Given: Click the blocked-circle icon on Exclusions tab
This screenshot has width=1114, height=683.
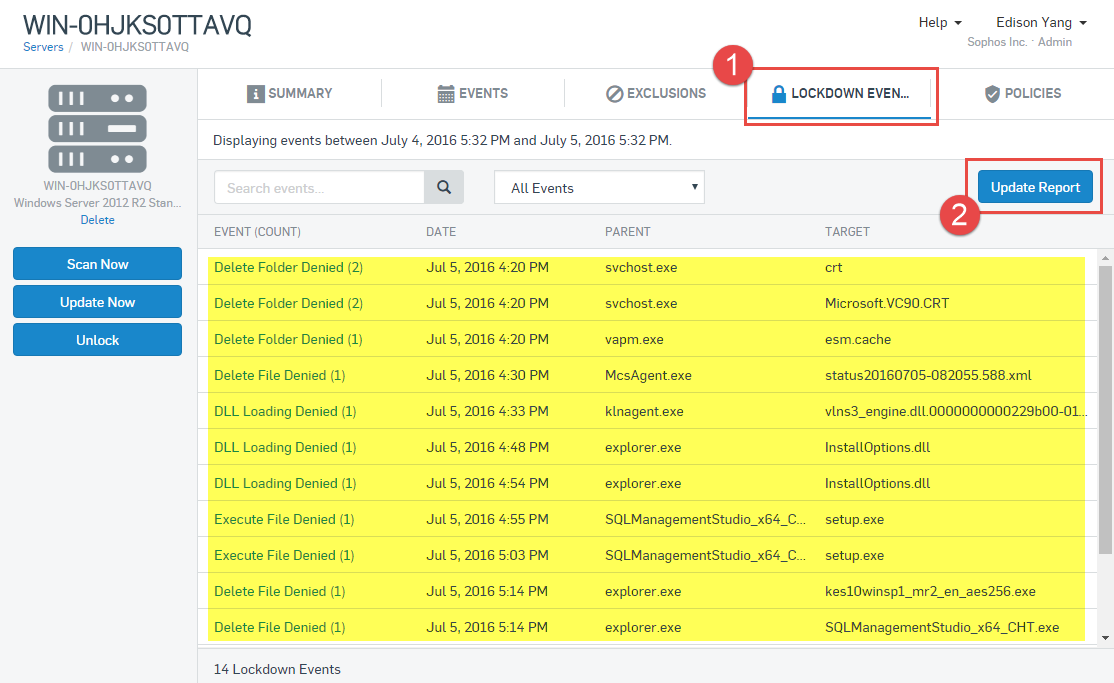Looking at the screenshot, I should pos(615,94).
